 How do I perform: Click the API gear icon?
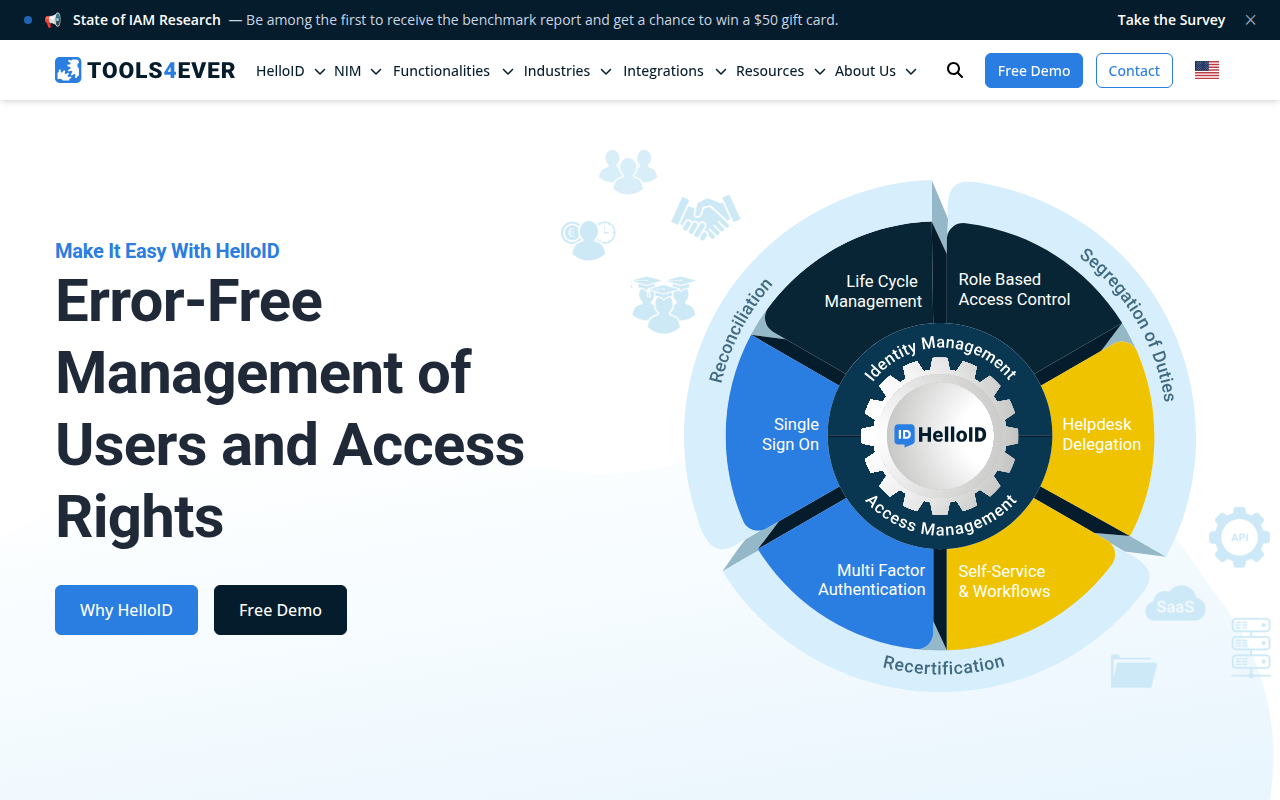pos(1239,538)
